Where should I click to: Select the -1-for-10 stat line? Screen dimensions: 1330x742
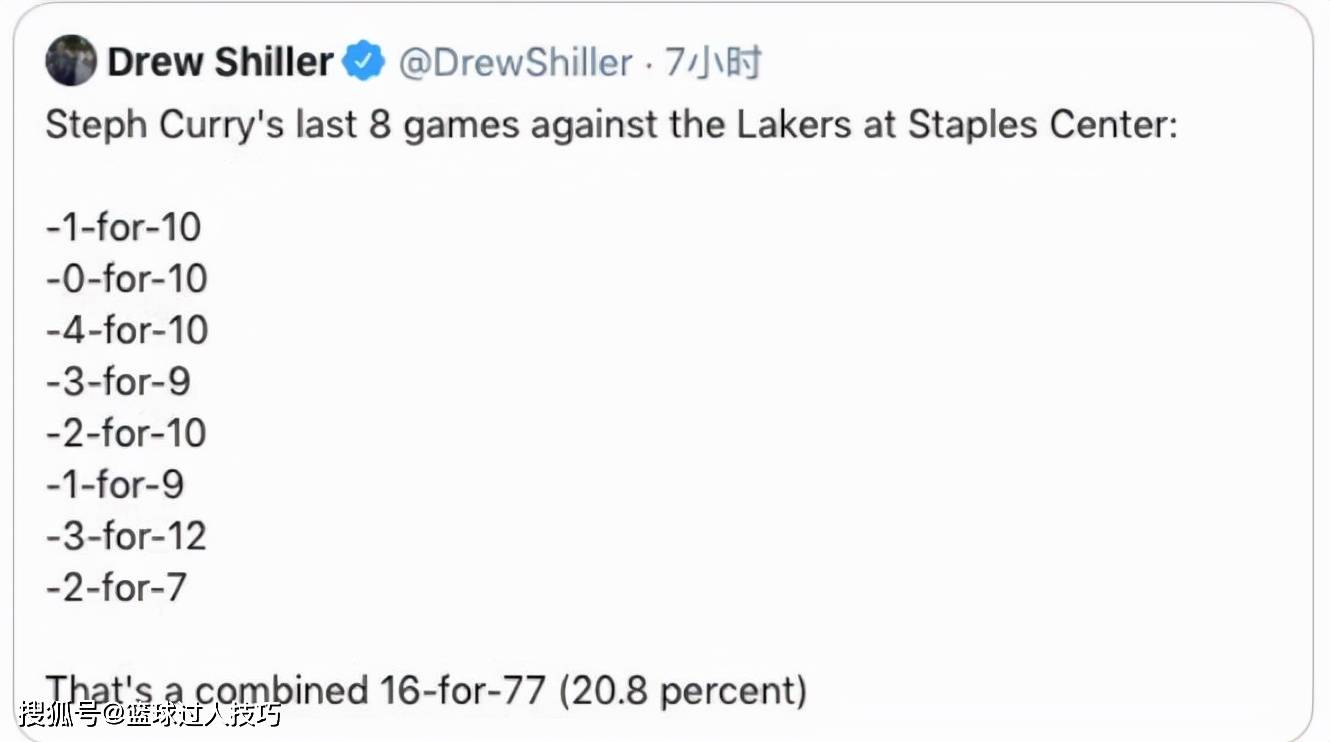pyautogui.click(x=124, y=228)
